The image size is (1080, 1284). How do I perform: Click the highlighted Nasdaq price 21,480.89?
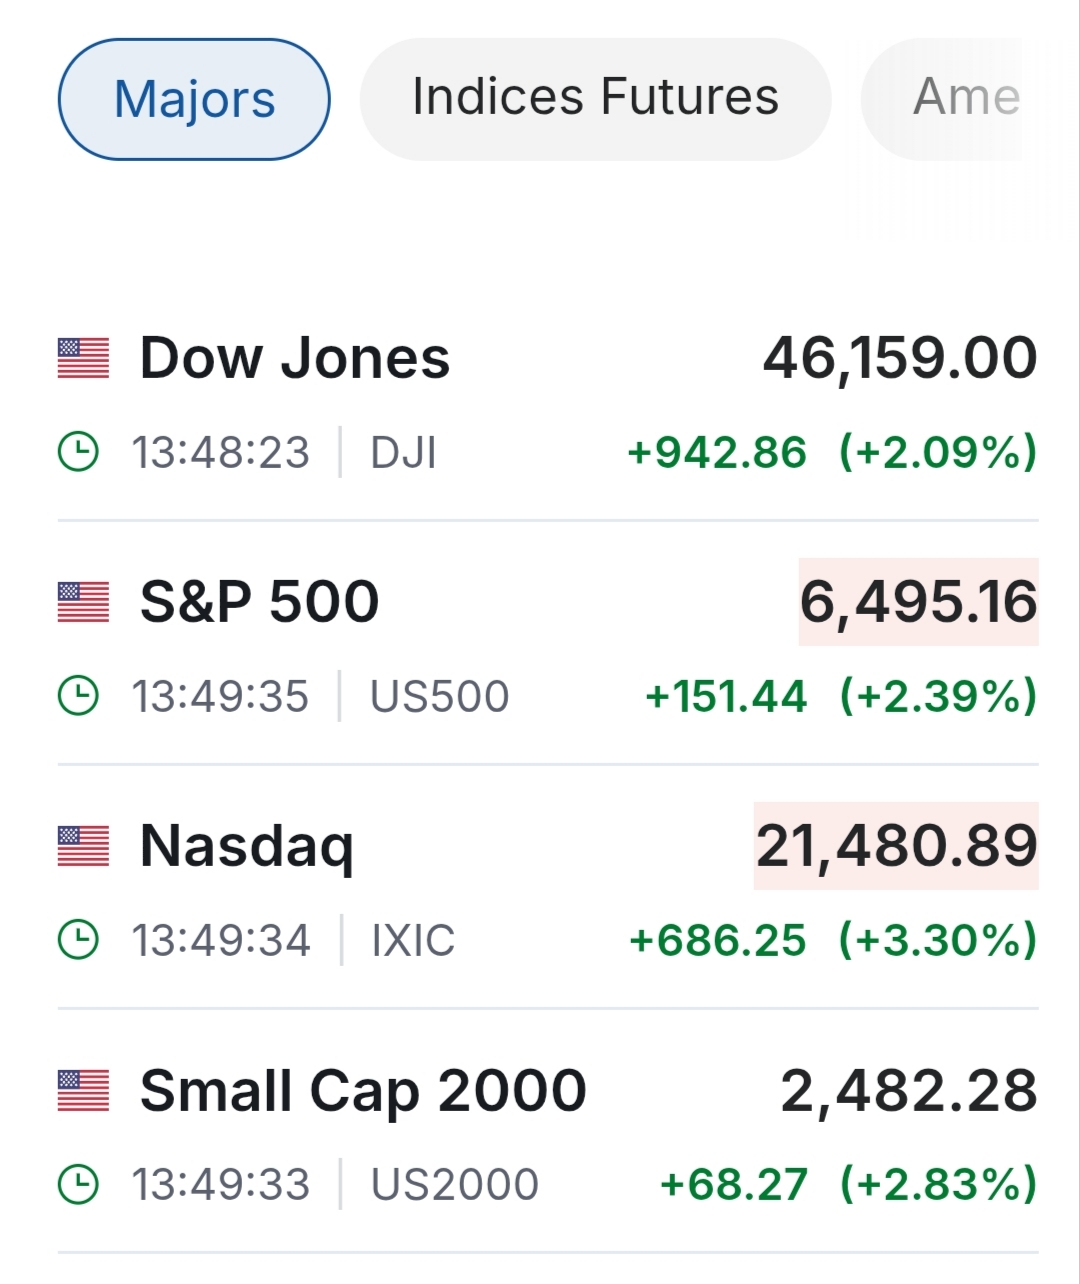(x=896, y=846)
